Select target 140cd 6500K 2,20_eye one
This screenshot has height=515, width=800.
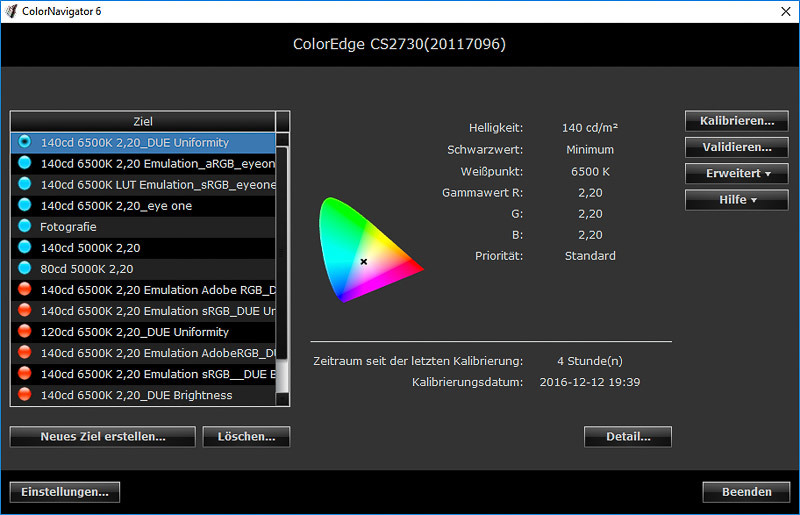click(x=143, y=206)
